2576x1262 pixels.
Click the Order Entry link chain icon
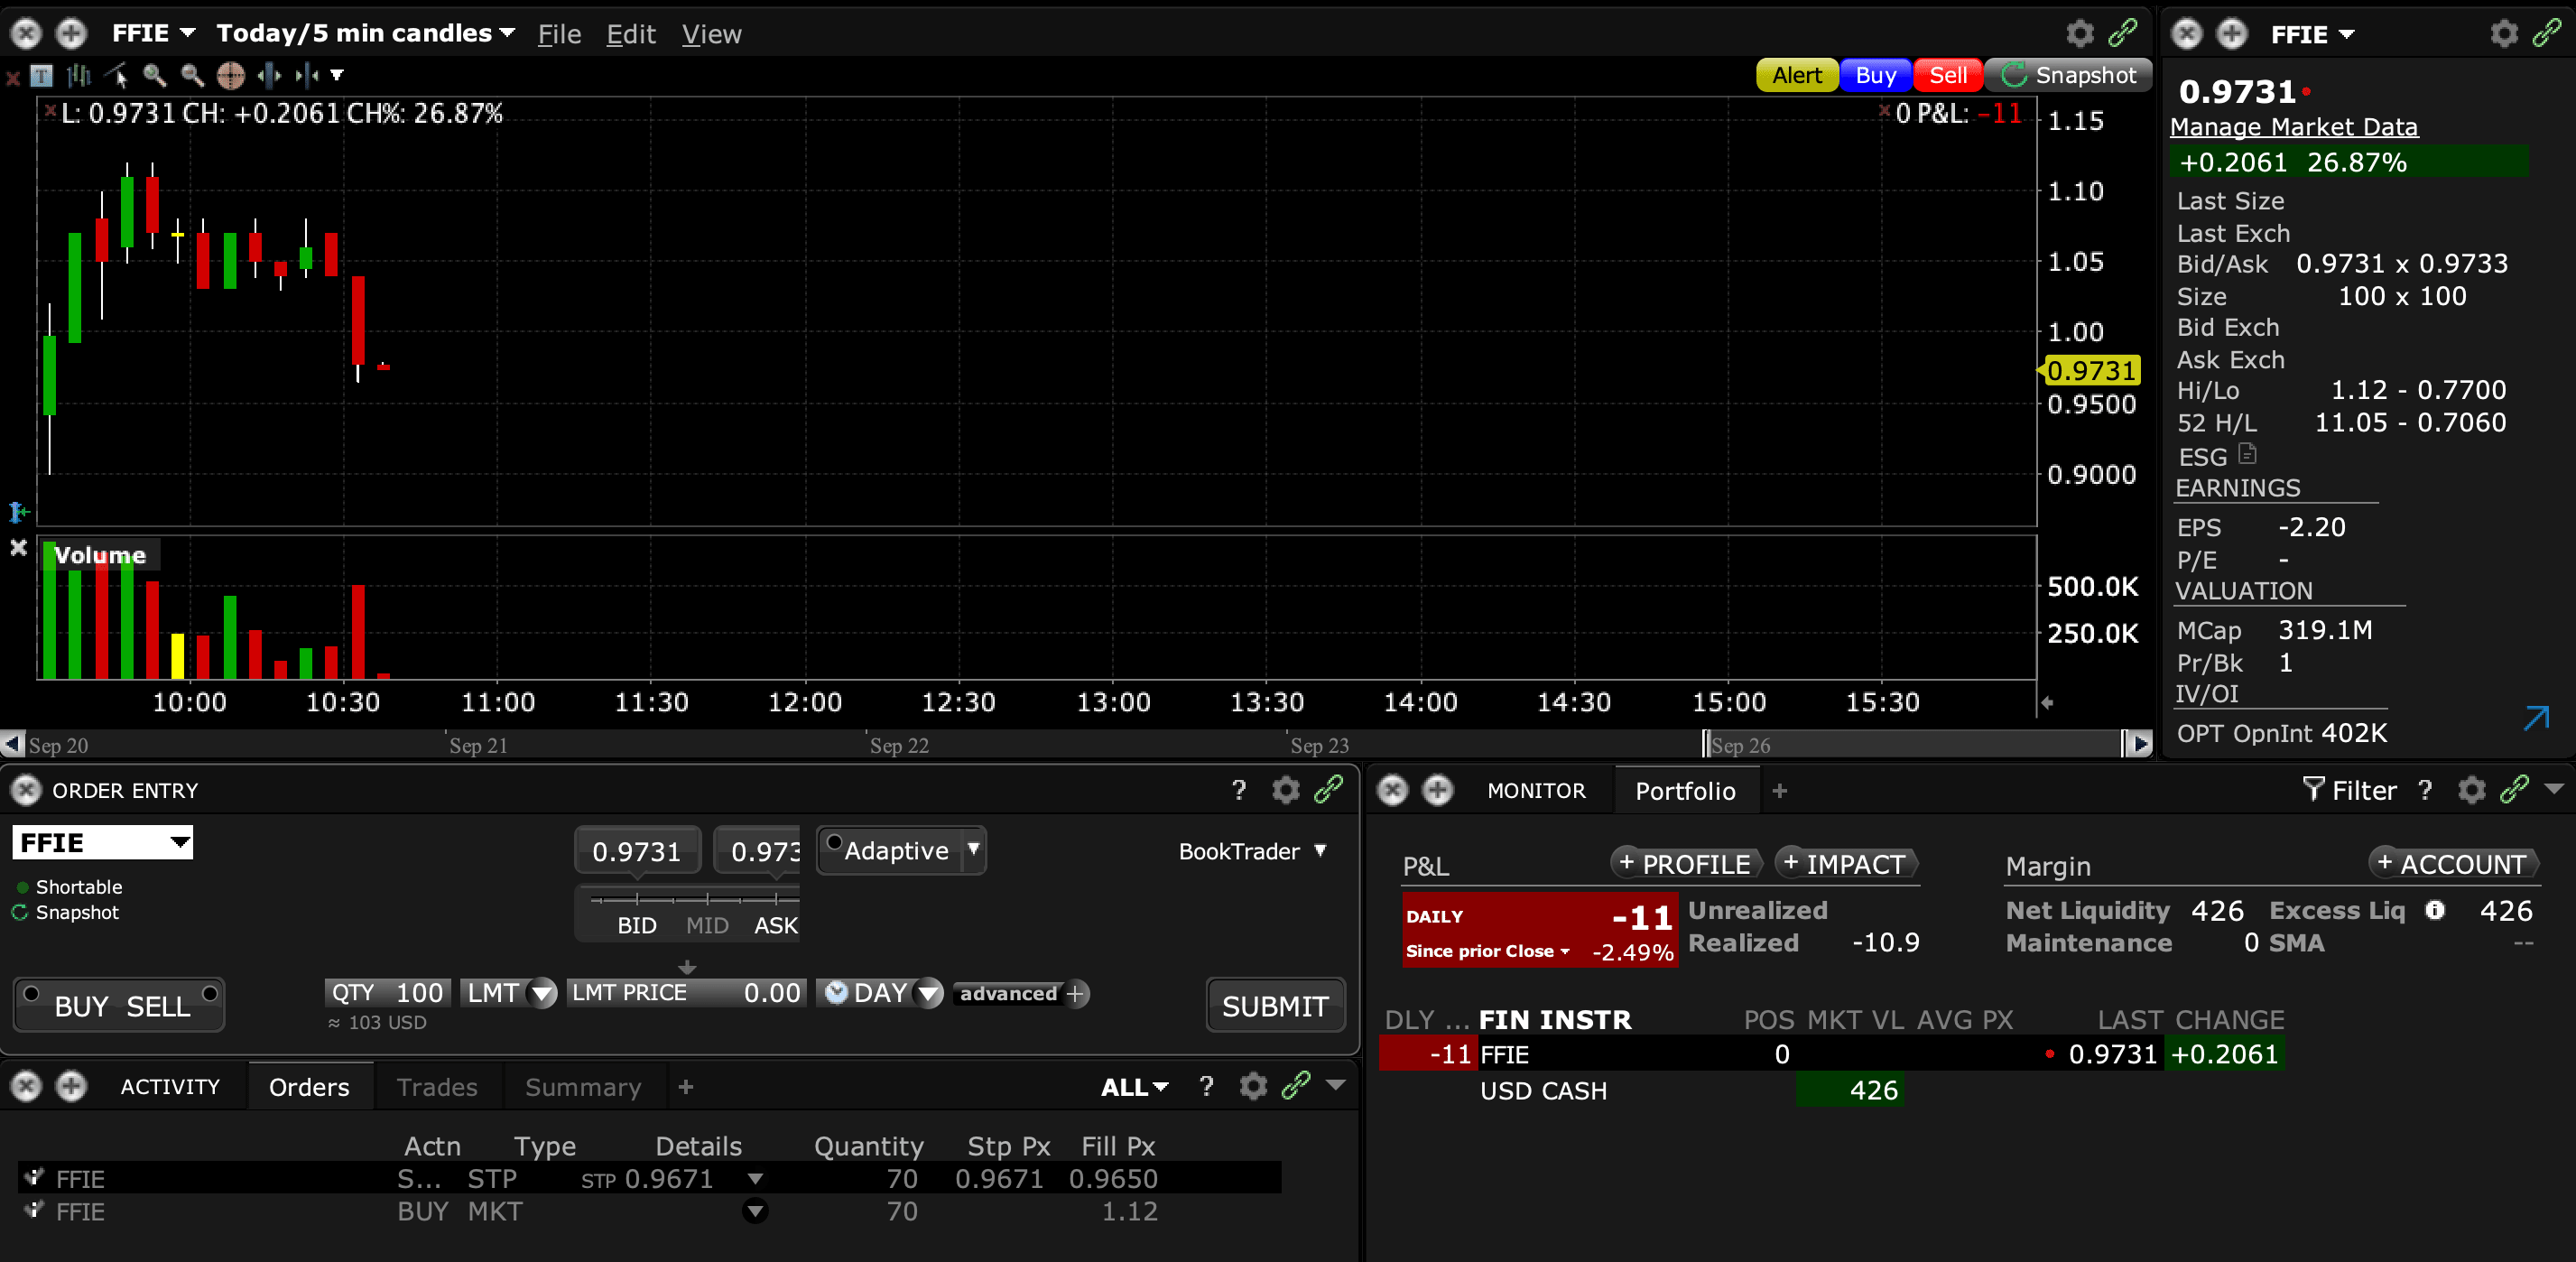pyautogui.click(x=1328, y=790)
